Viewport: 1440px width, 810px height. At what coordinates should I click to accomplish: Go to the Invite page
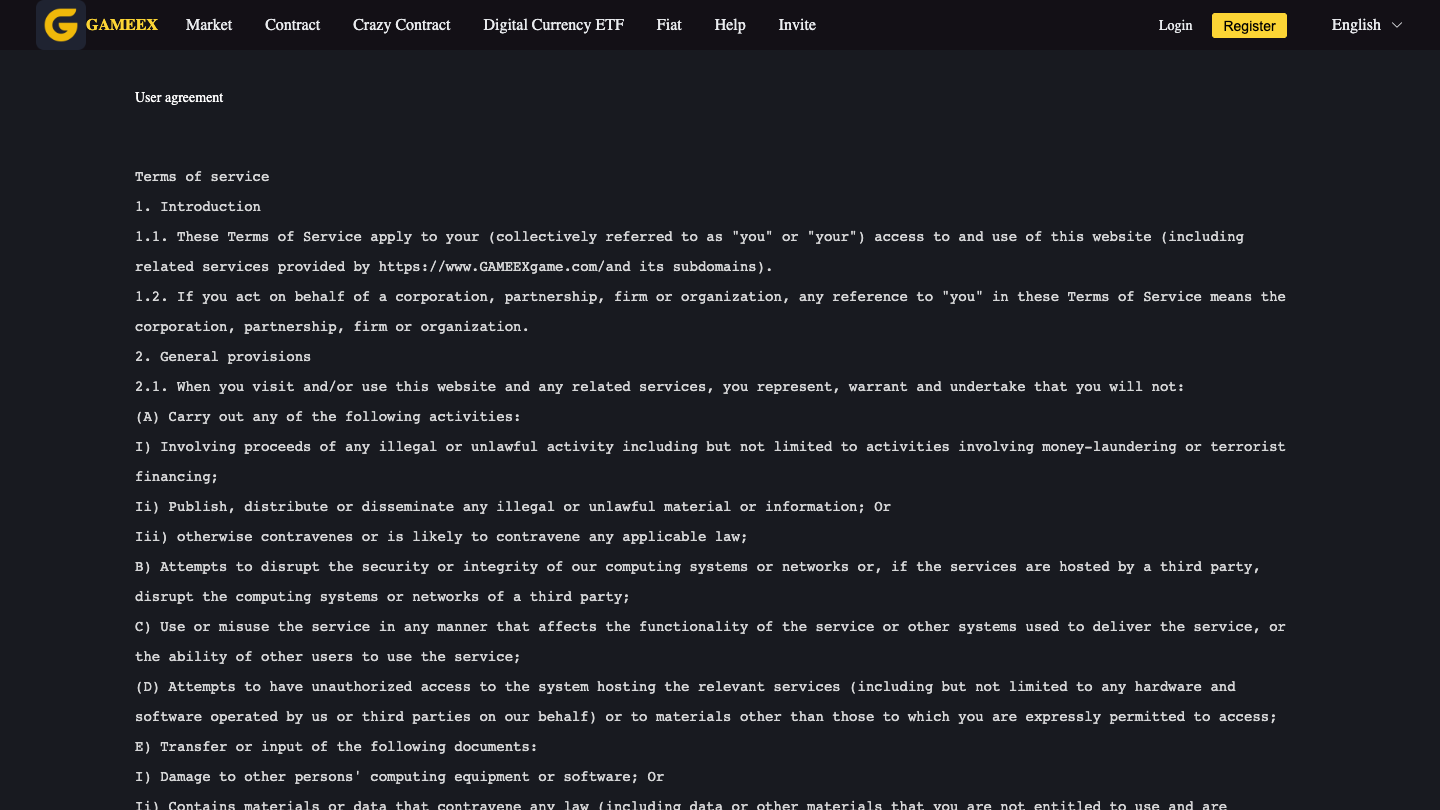pos(797,25)
